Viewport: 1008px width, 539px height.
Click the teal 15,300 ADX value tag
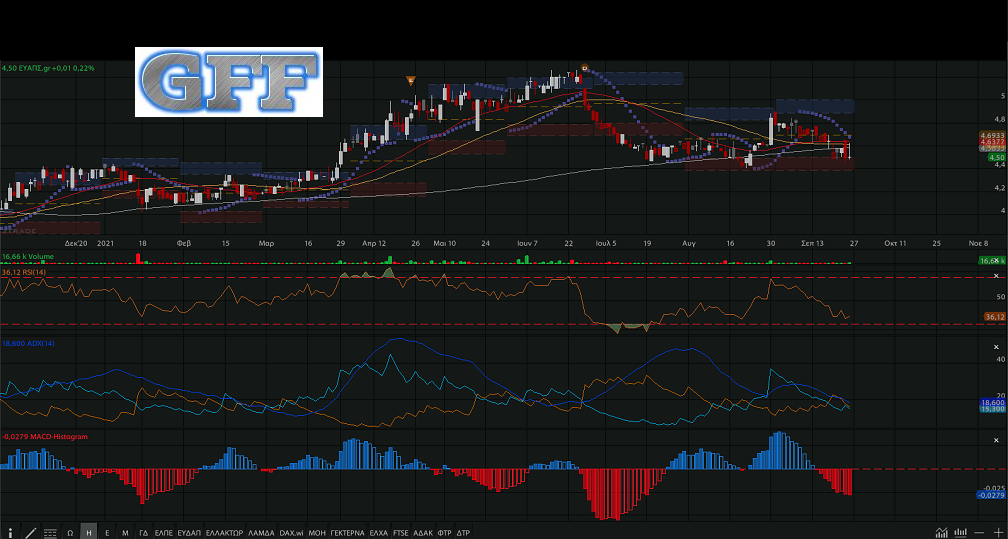point(993,409)
